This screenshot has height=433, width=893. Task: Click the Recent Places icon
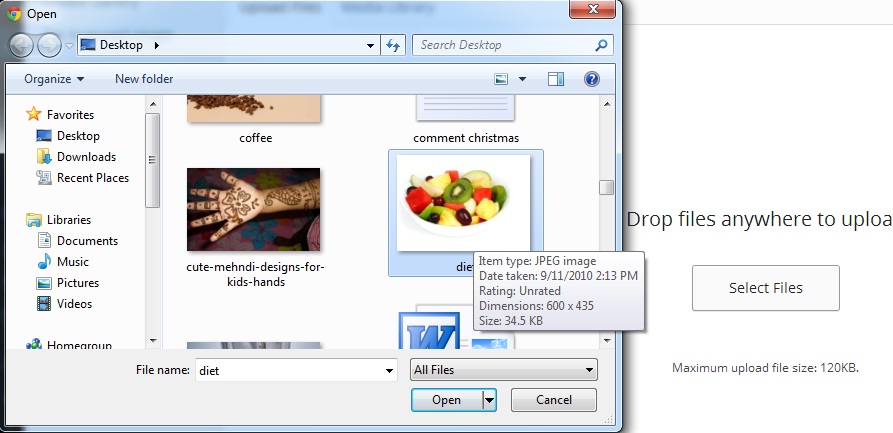[44, 177]
